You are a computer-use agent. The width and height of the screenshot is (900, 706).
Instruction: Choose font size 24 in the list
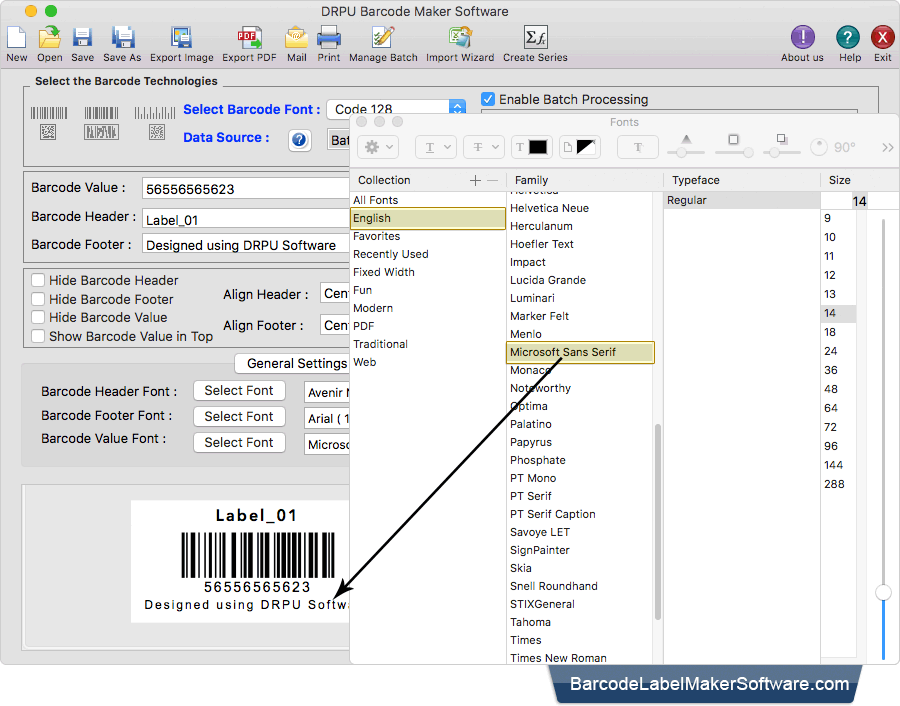pyautogui.click(x=839, y=351)
